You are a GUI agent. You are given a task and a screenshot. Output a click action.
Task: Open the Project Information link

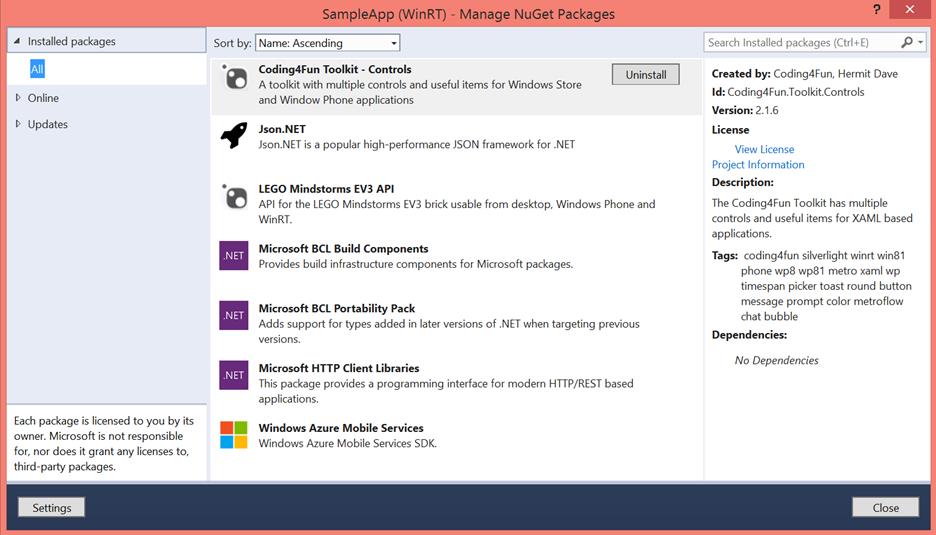(758, 165)
